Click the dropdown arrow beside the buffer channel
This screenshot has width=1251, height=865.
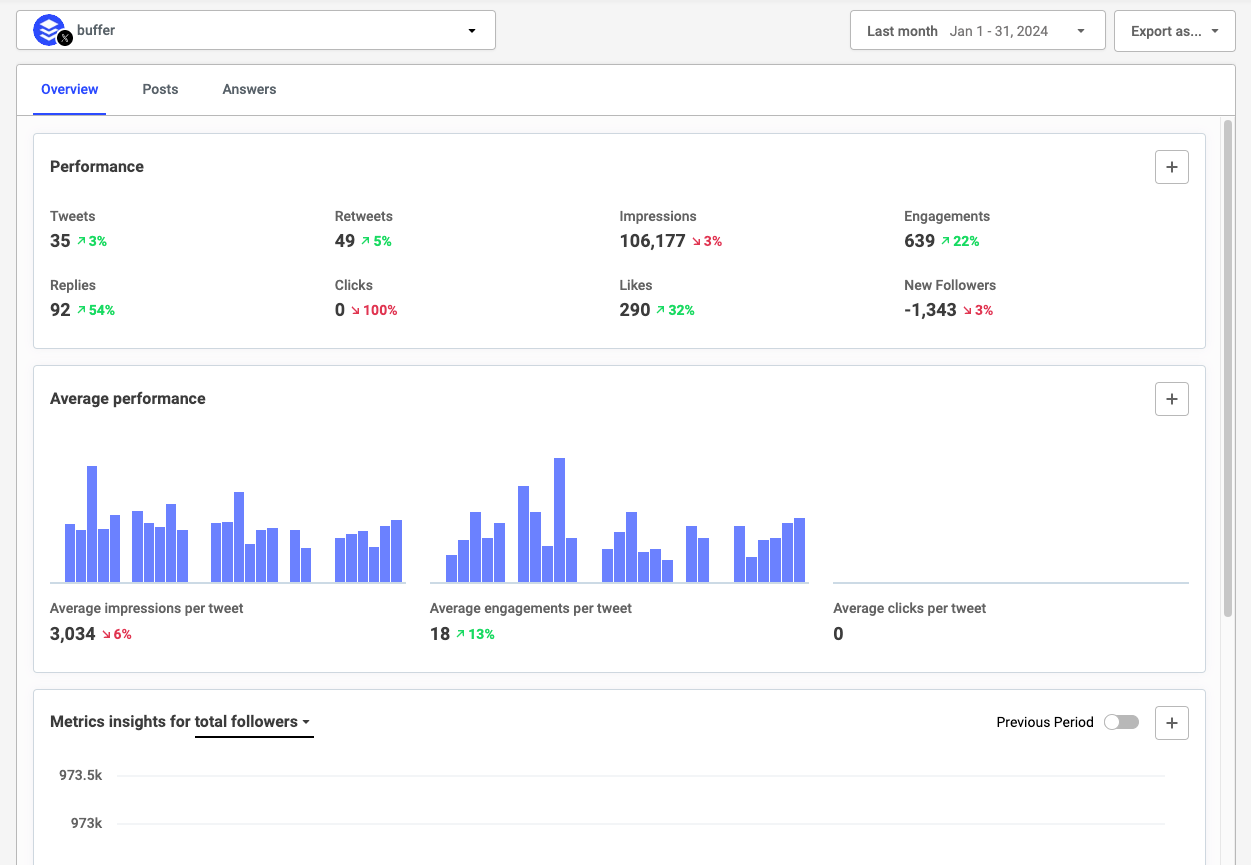pyautogui.click(x=471, y=30)
